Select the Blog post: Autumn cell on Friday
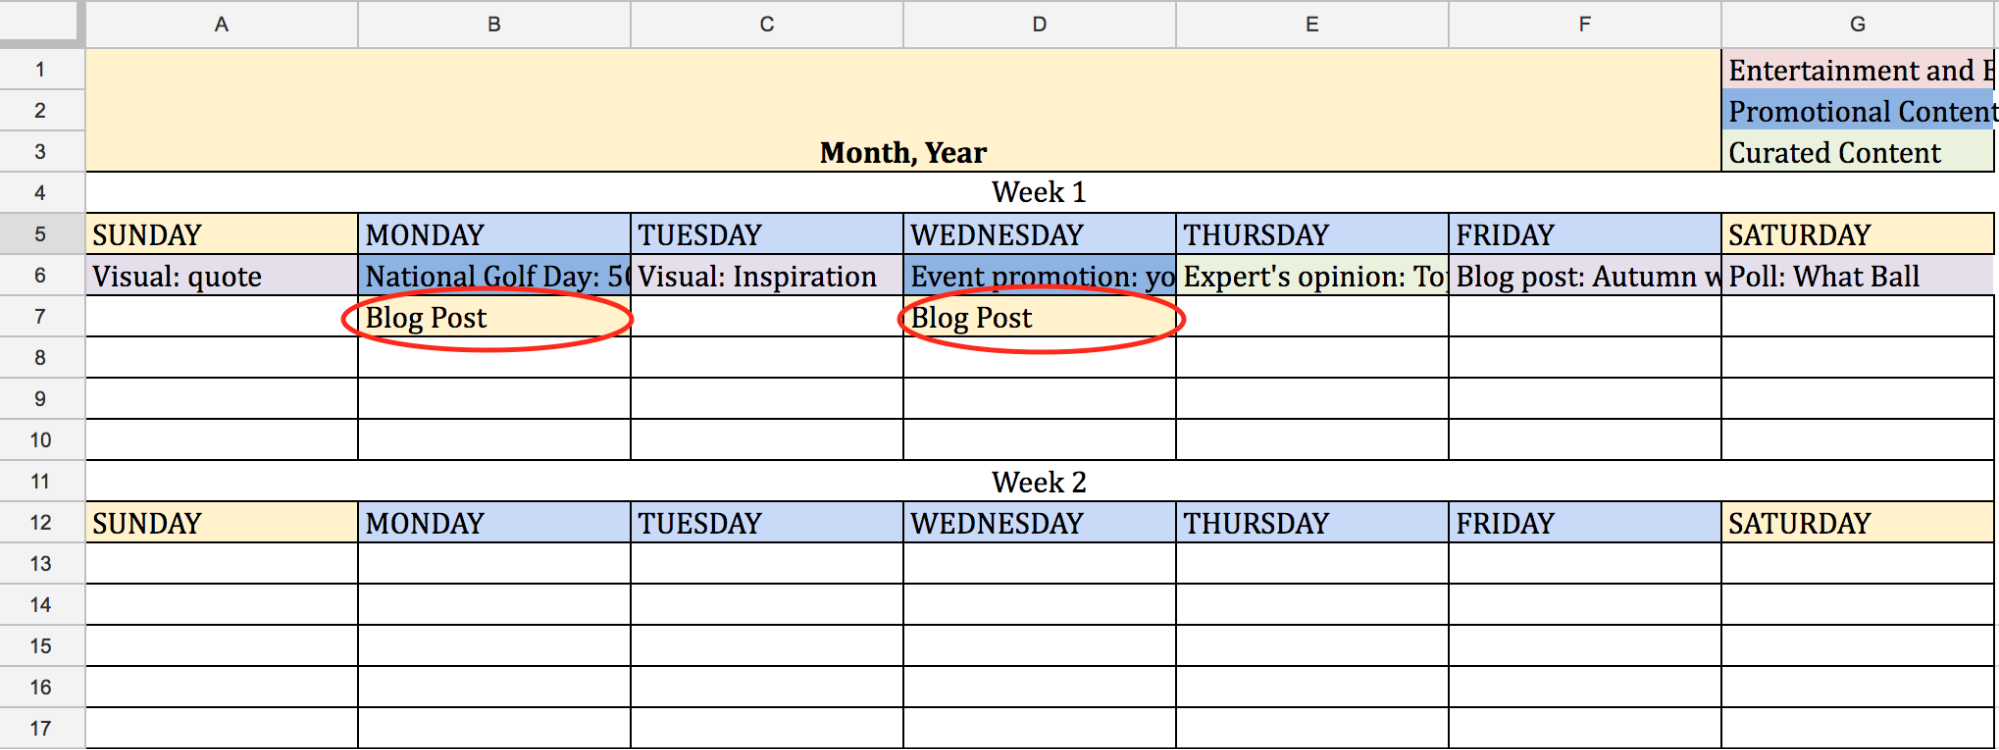1999x750 pixels. click(1585, 276)
